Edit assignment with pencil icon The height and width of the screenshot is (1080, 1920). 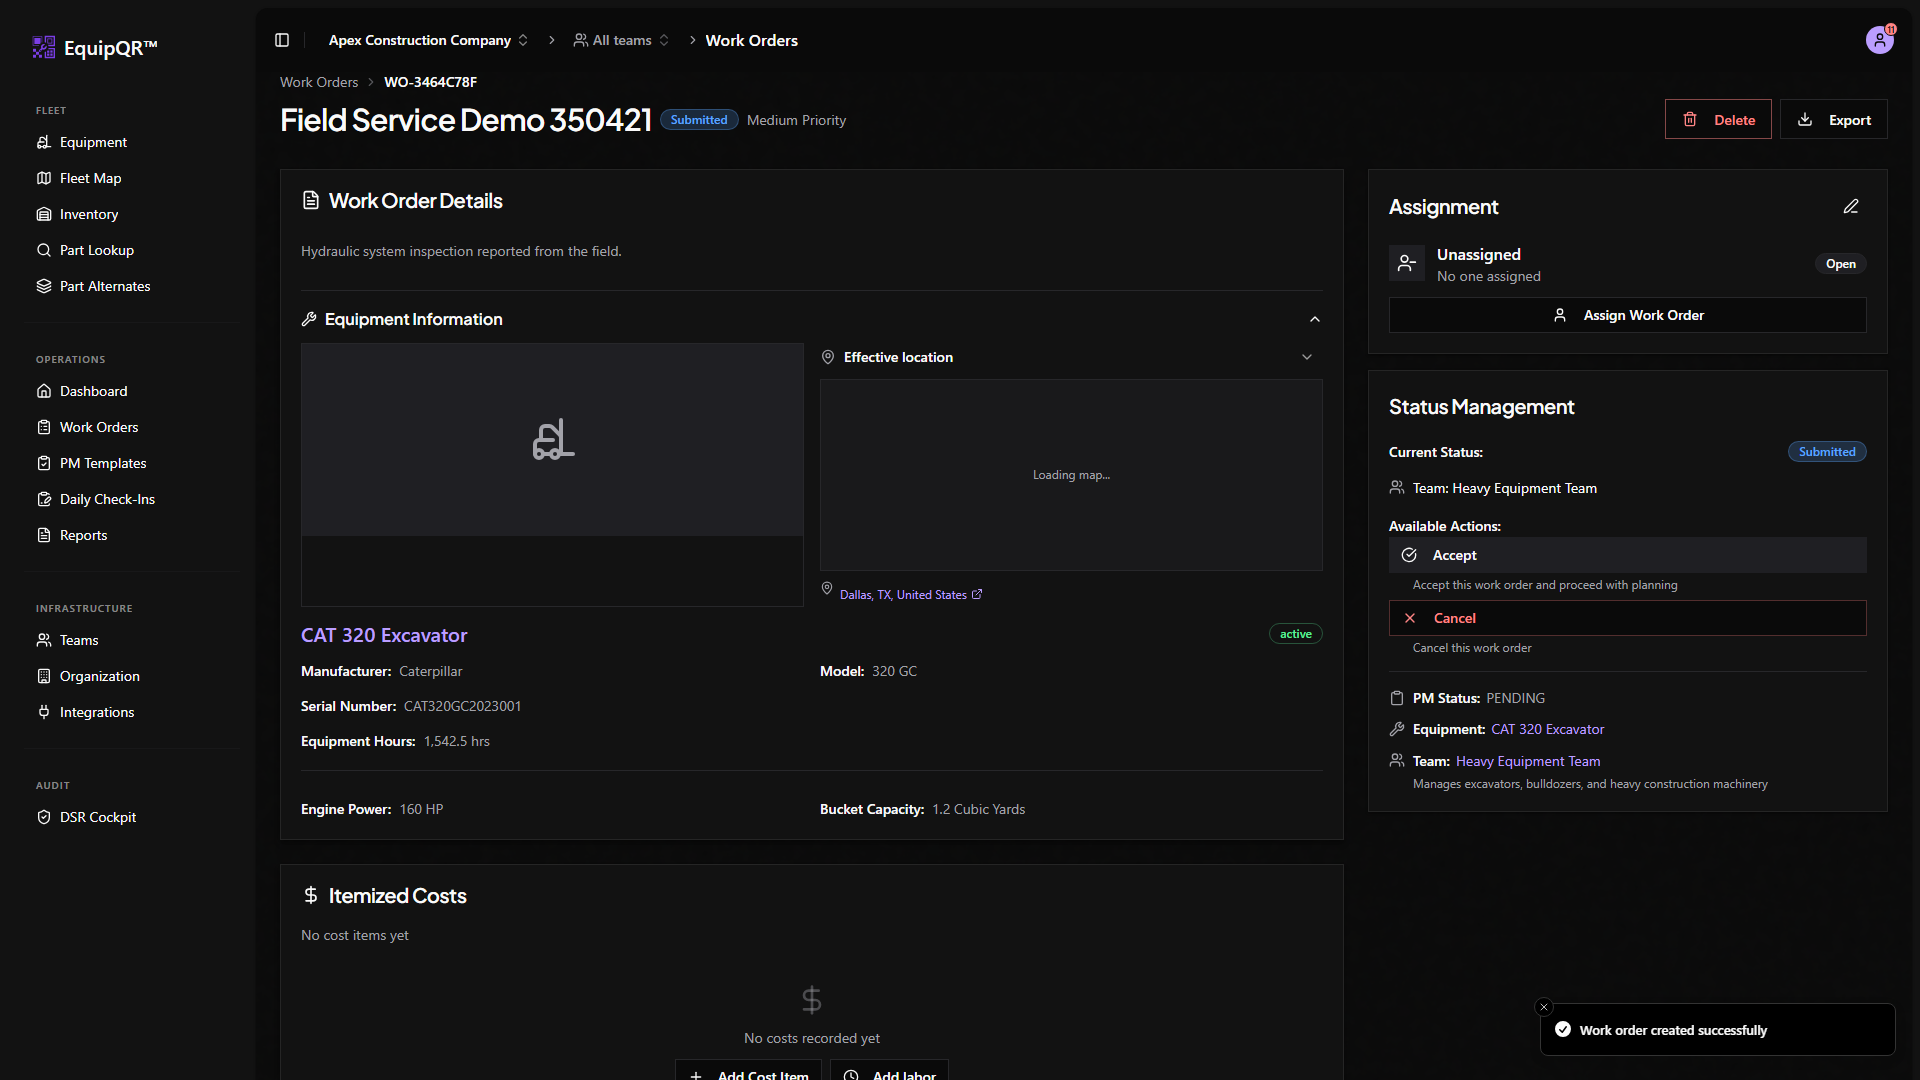tap(1851, 206)
